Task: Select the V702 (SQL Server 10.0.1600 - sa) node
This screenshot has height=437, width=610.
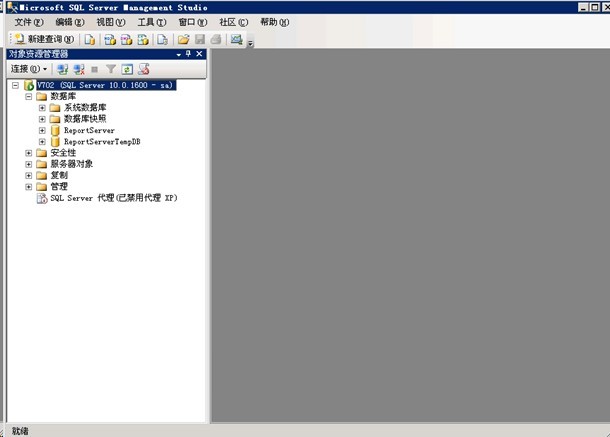Action: coord(105,85)
